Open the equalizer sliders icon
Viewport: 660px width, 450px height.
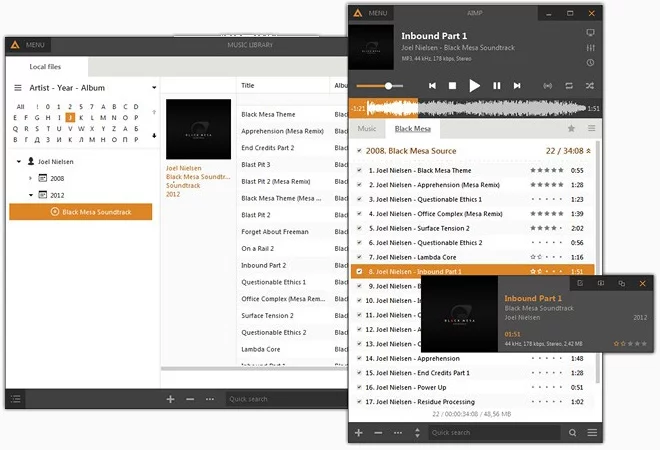[590, 47]
